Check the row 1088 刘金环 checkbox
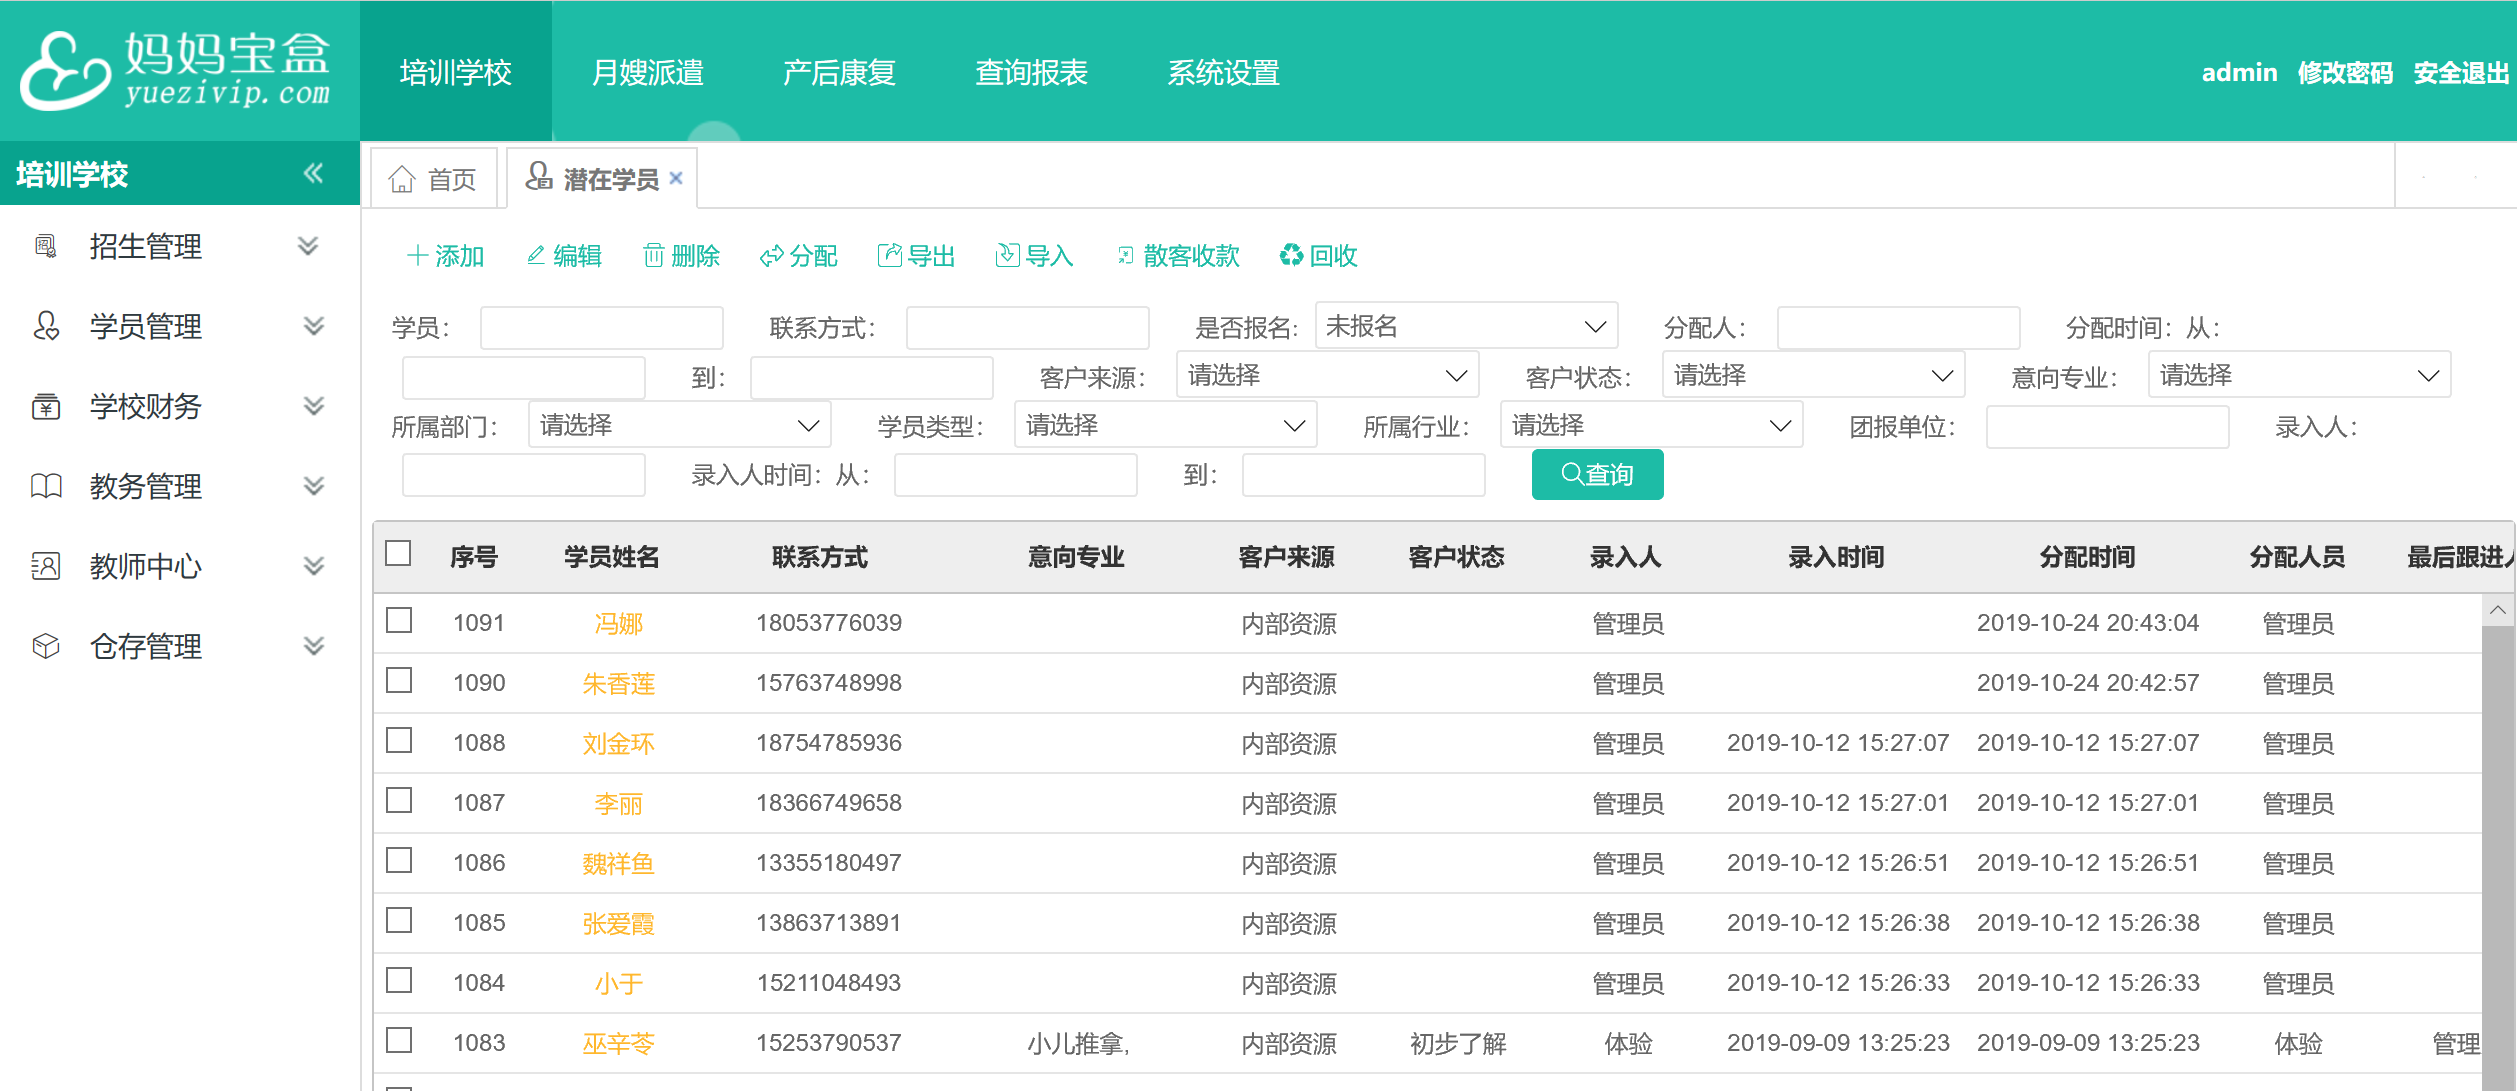 tap(399, 741)
